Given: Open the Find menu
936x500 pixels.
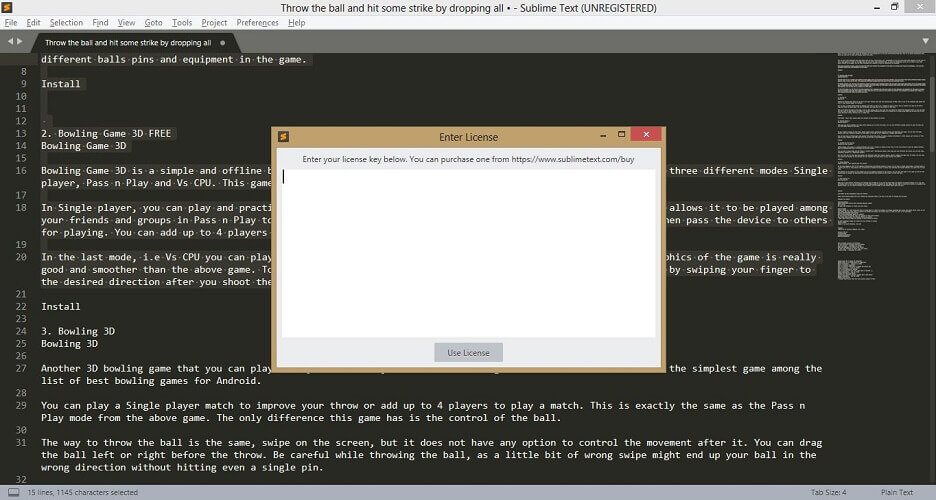Looking at the screenshot, I should click(x=100, y=23).
